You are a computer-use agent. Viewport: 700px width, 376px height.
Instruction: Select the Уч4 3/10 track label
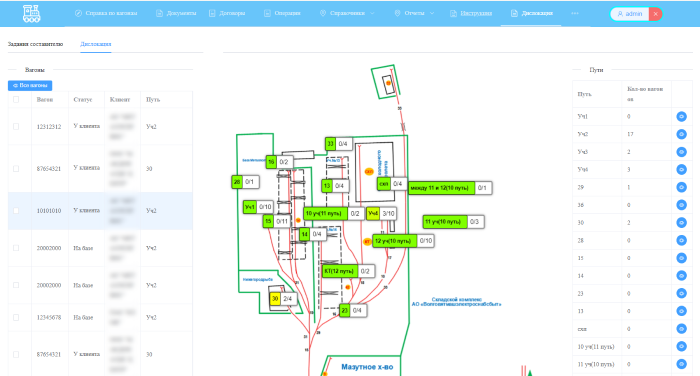point(381,213)
